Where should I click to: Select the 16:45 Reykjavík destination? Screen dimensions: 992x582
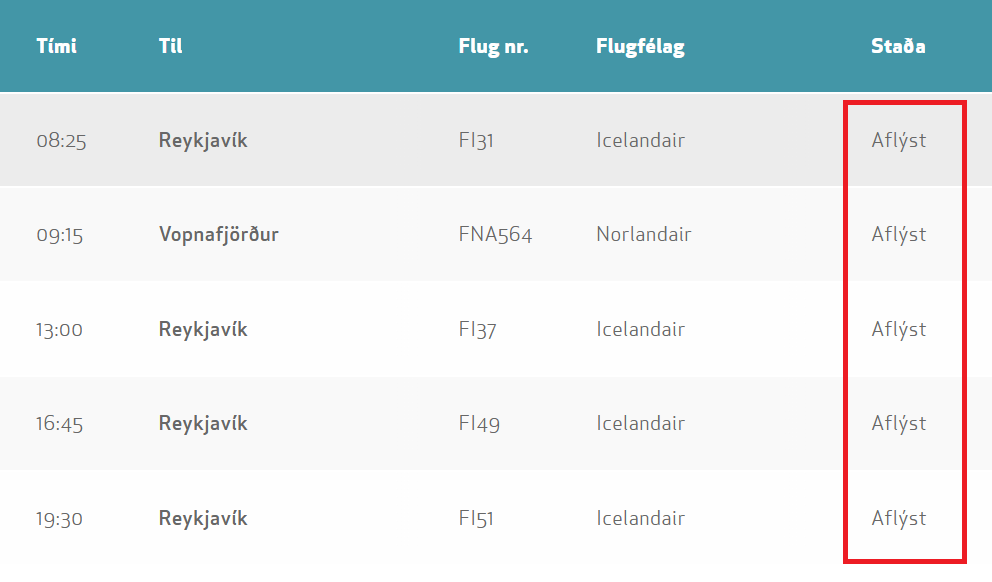203,423
